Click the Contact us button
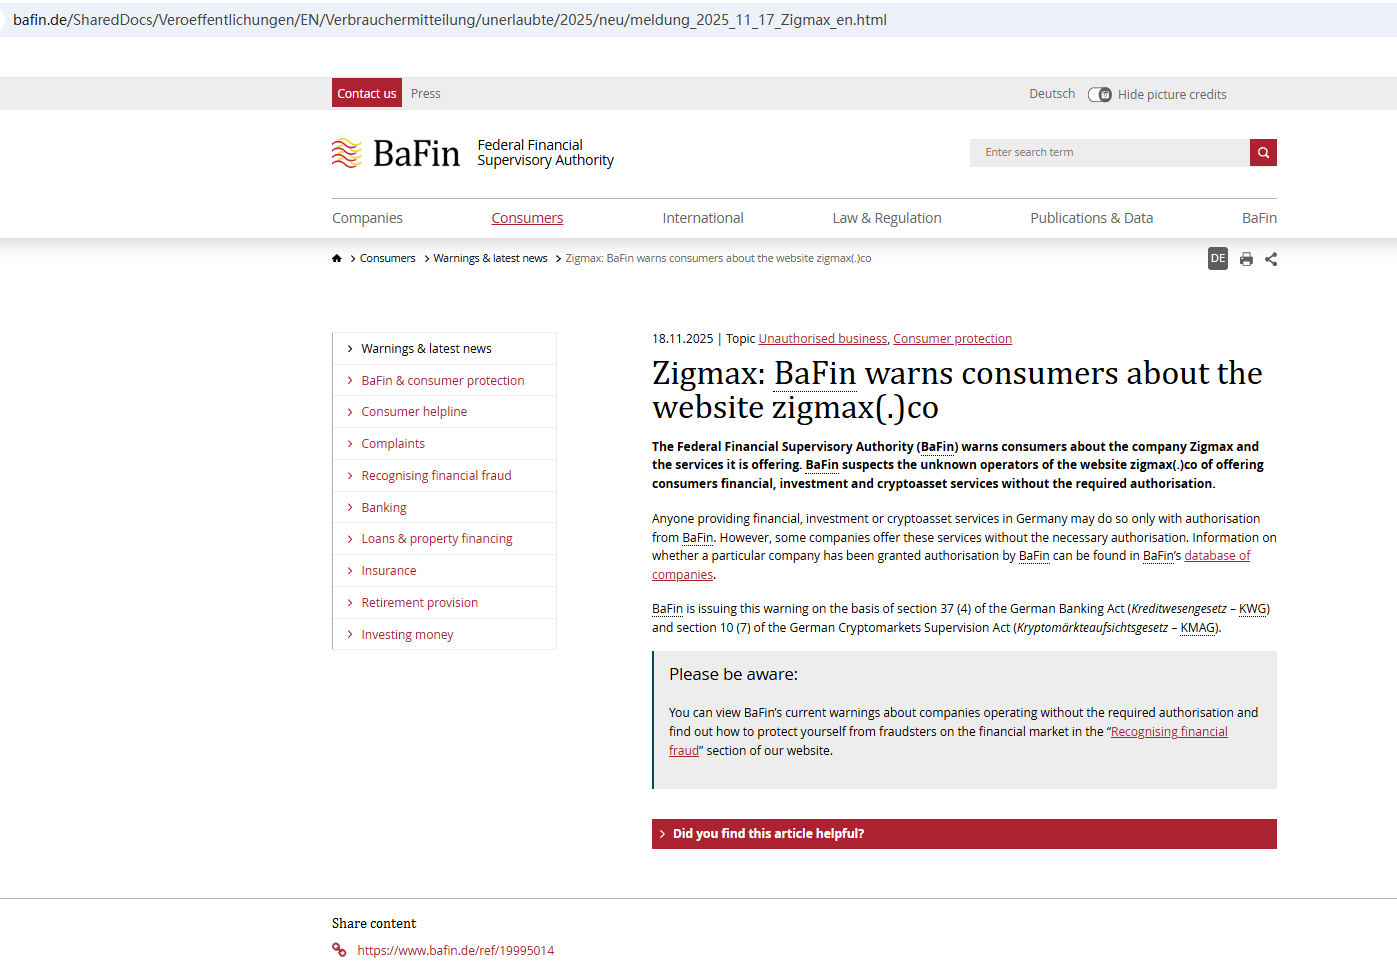The width and height of the screenshot is (1397, 971). pos(367,93)
